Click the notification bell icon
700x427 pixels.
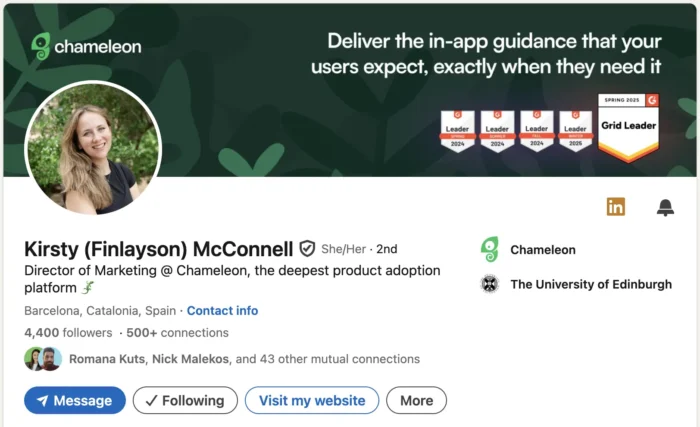tap(665, 208)
